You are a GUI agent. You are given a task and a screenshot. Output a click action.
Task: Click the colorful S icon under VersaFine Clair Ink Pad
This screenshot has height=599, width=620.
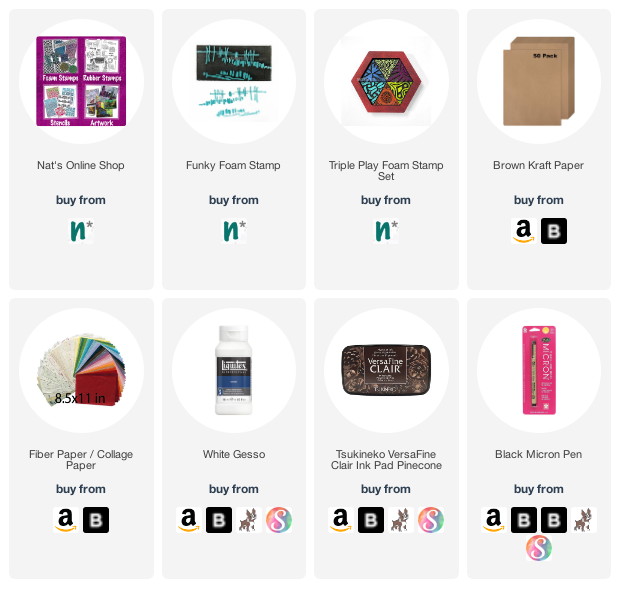pos(431,520)
